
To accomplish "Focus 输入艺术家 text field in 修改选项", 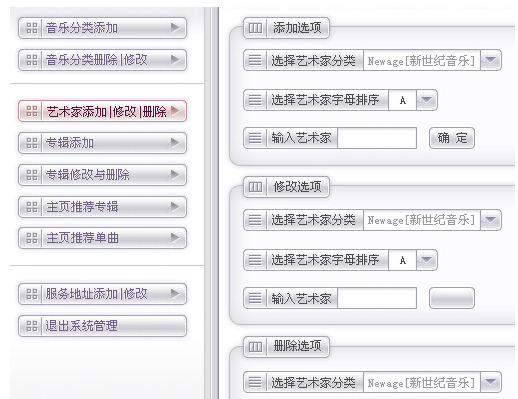I will pyautogui.click(x=377, y=298).
